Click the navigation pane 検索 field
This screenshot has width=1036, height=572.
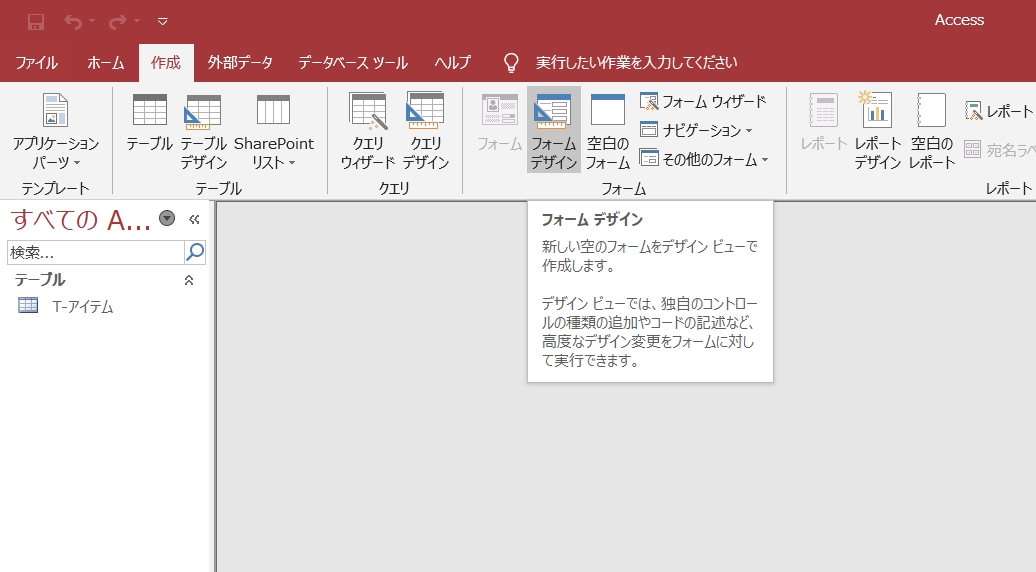tap(96, 252)
